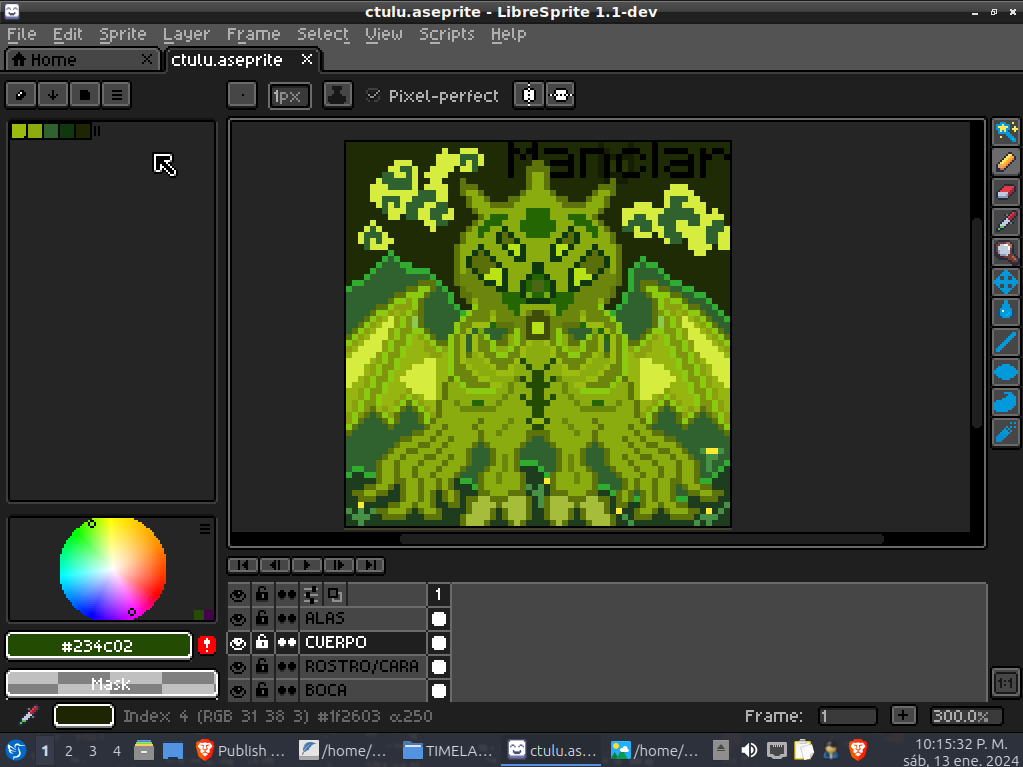Open the palette options menu icon
Screen dimensions: 1023x767
tap(117, 95)
